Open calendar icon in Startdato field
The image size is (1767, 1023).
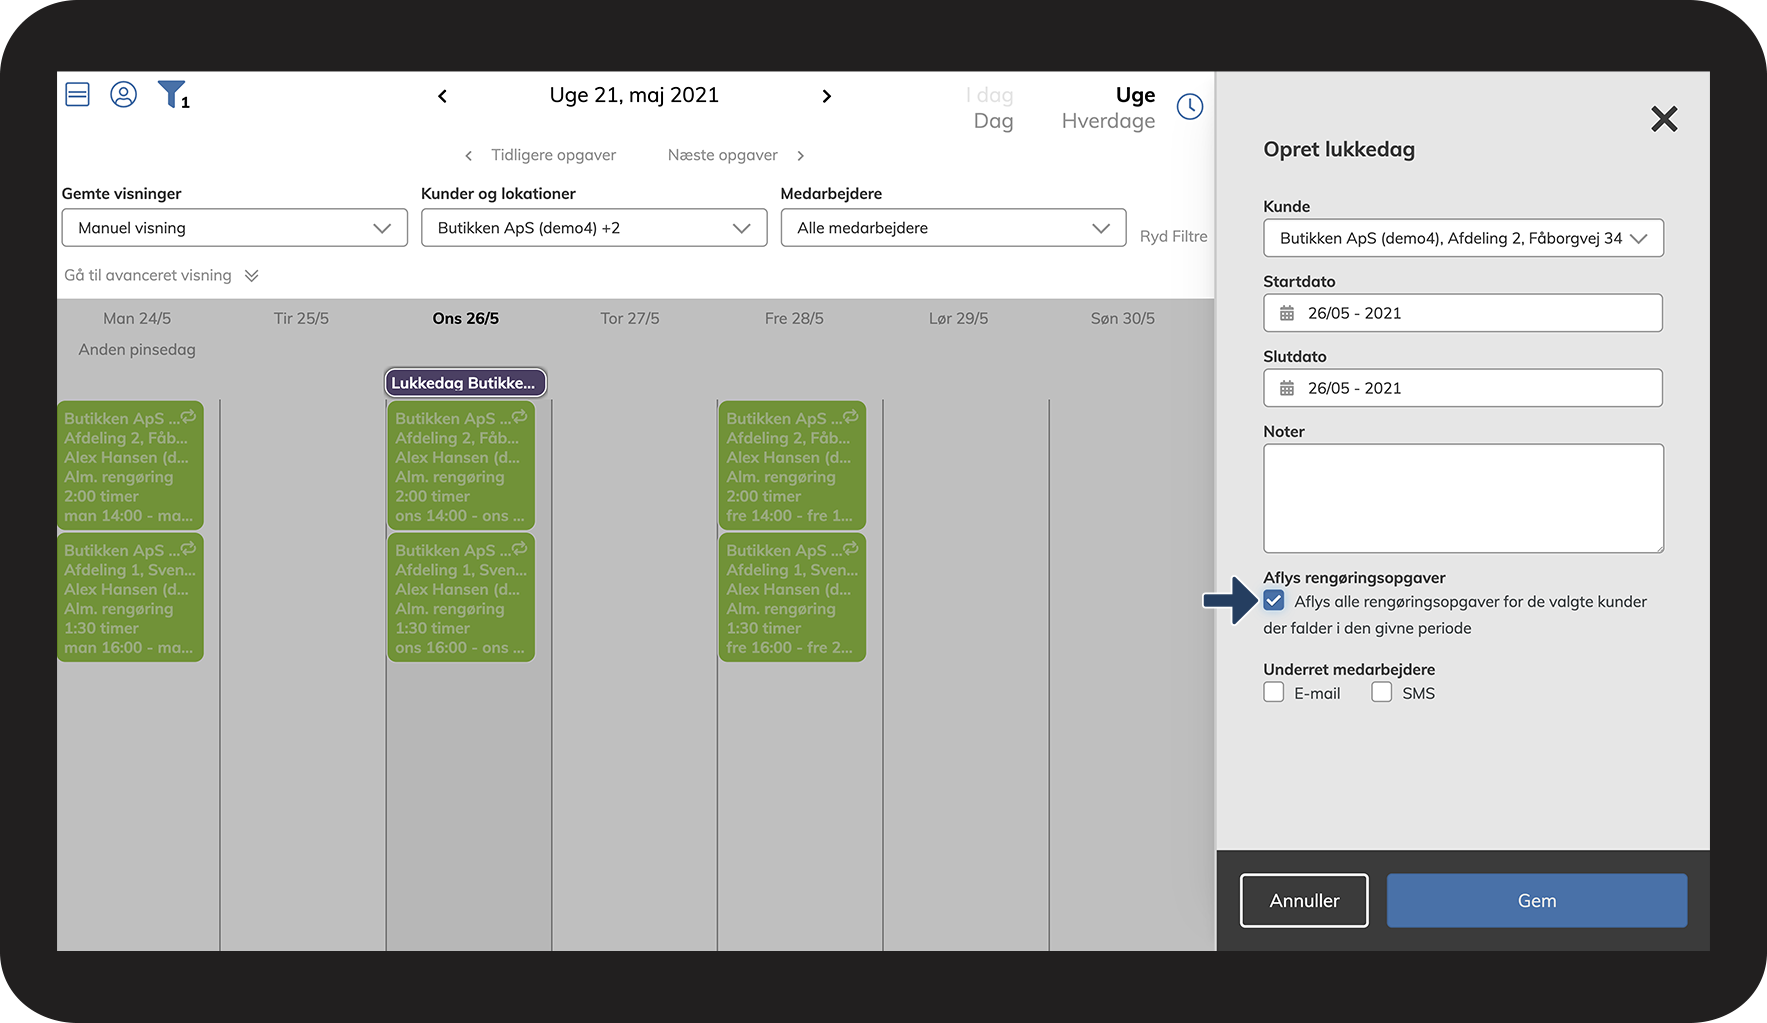click(x=1287, y=313)
